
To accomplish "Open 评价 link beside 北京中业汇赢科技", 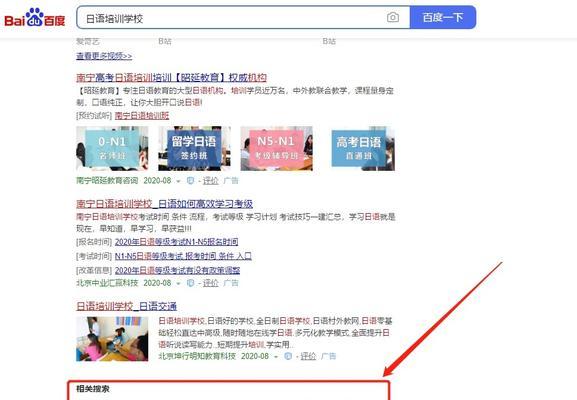I will point(210,283).
